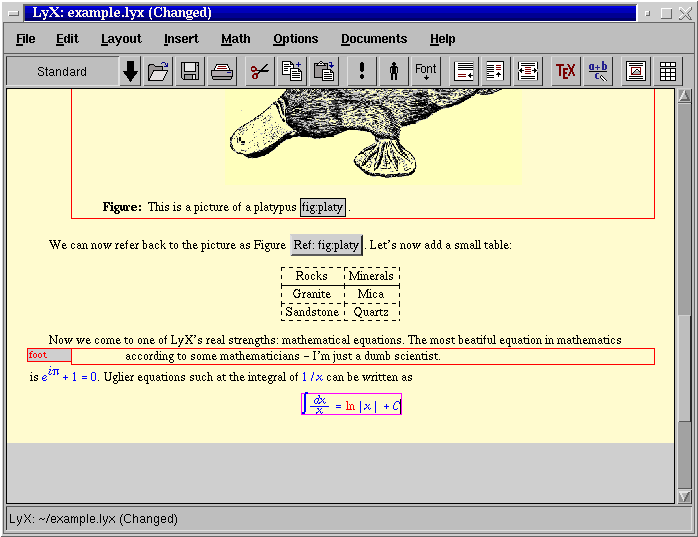
Task: Click the Save floppy disk icon
Action: coord(190,72)
